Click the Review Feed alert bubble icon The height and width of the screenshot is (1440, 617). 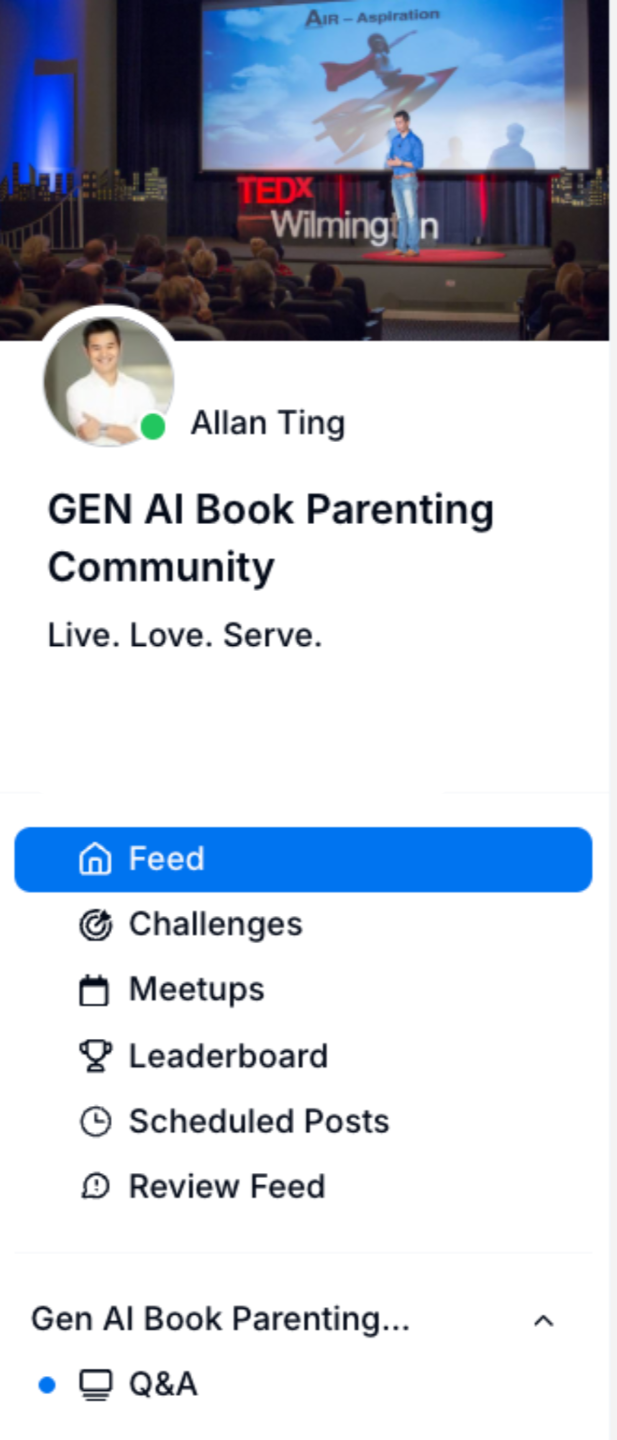95,1187
